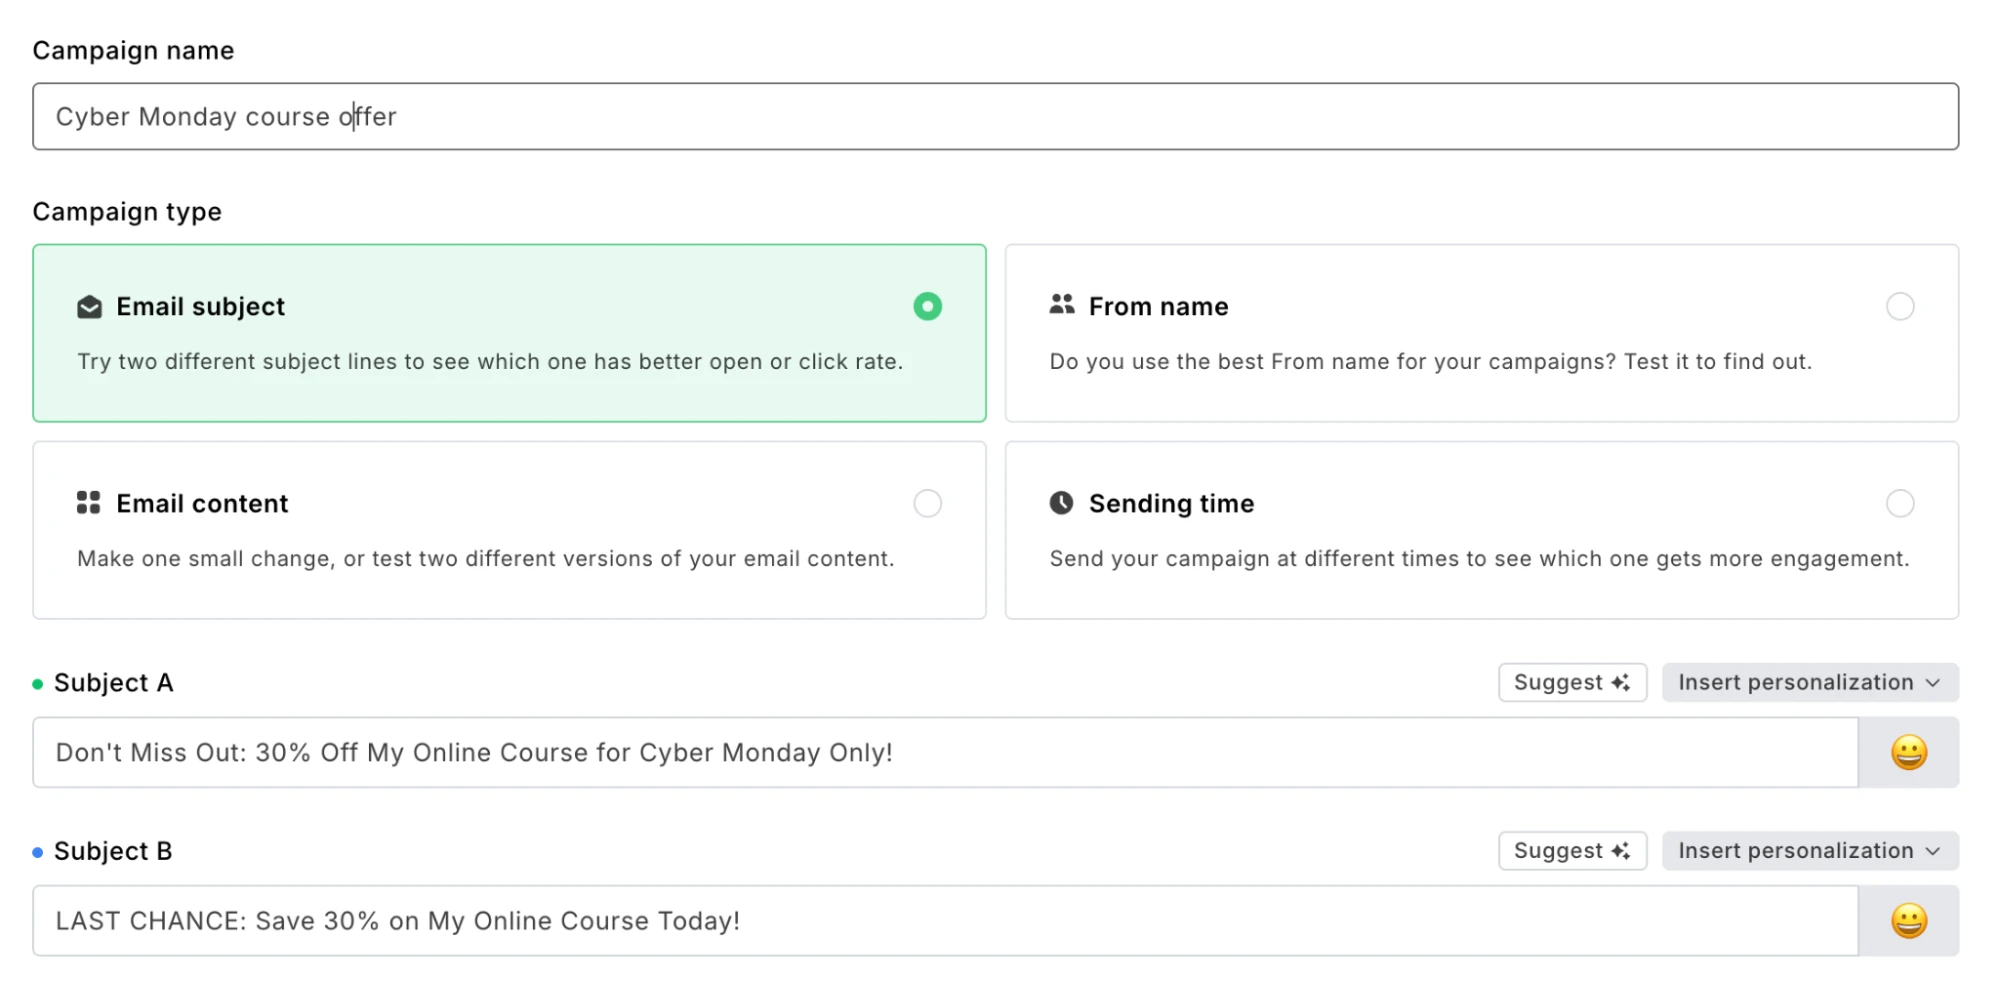Viewport: 1999px width, 993px height.
Task: Click the Campaign name input field
Action: coord(995,117)
